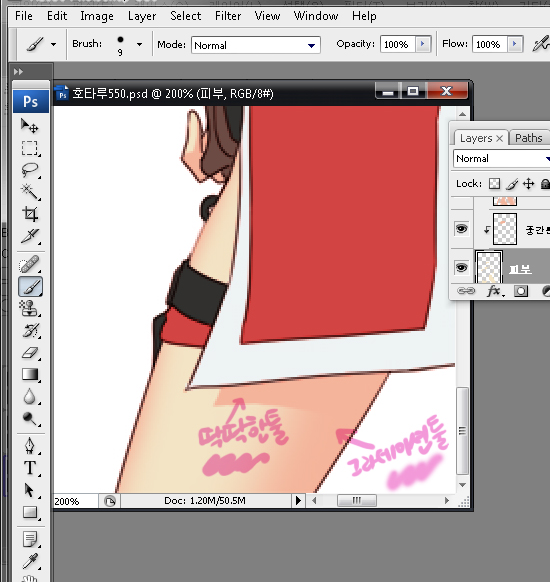The image size is (550, 582).
Task: Expand the Opacity slider arrow
Action: pos(422,44)
